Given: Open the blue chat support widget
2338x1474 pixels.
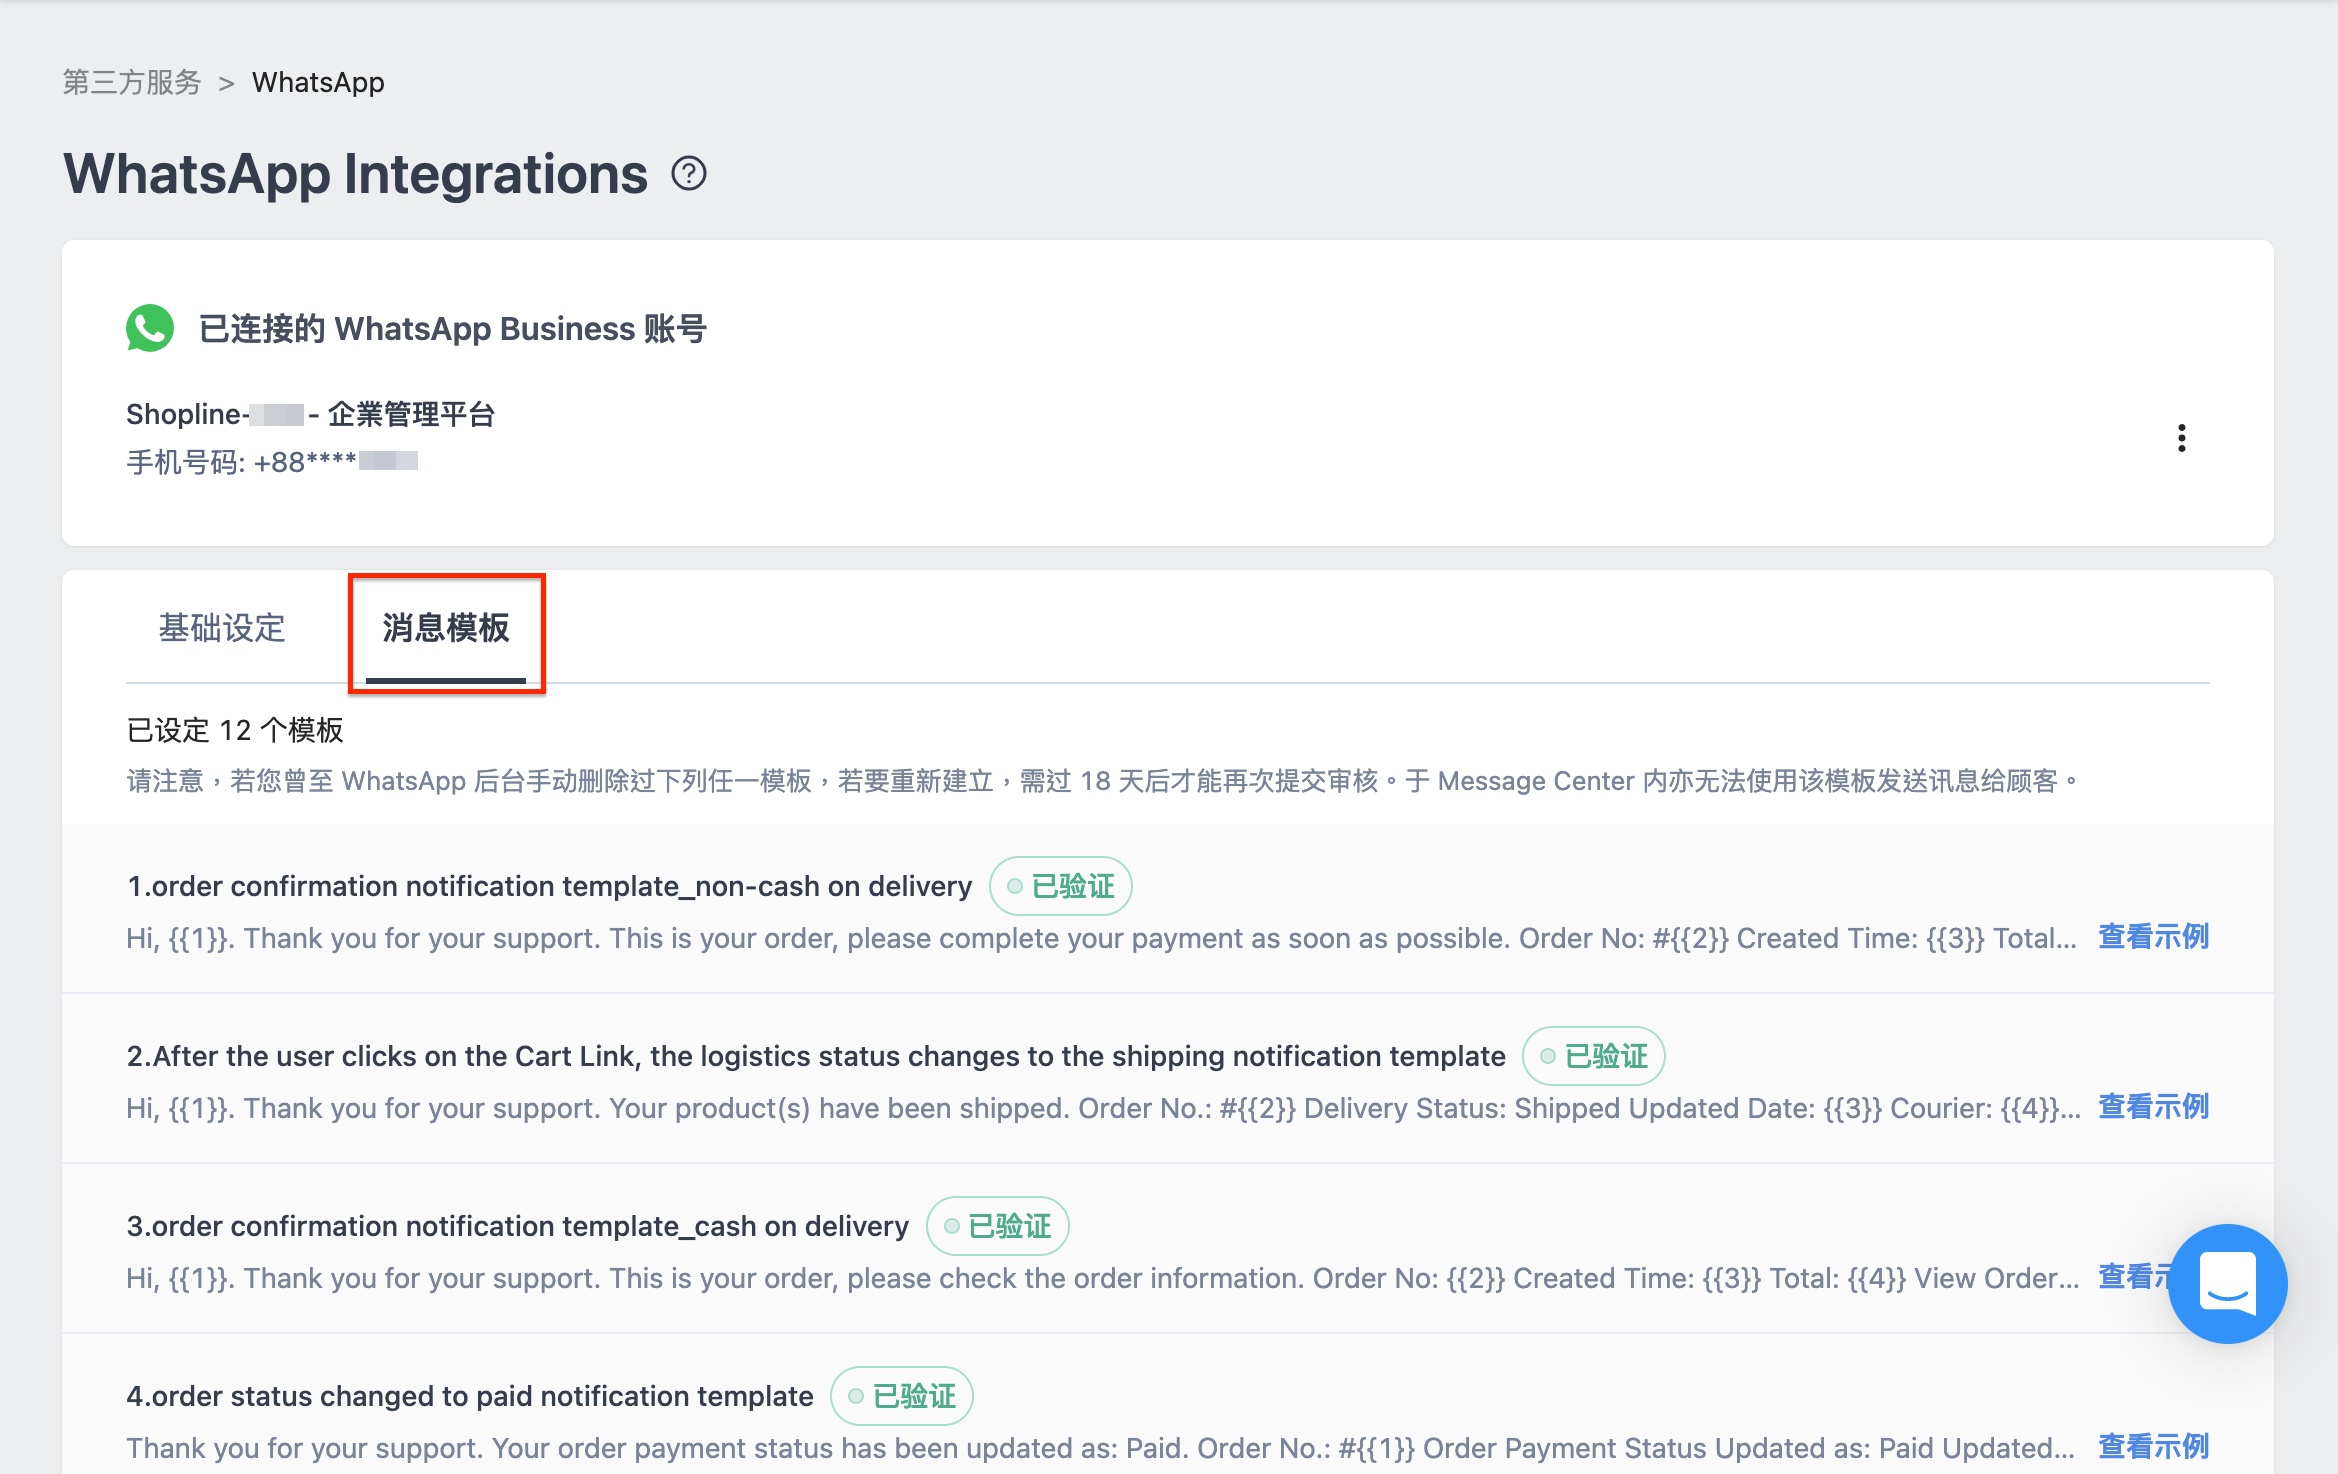Looking at the screenshot, I should point(2227,1283).
